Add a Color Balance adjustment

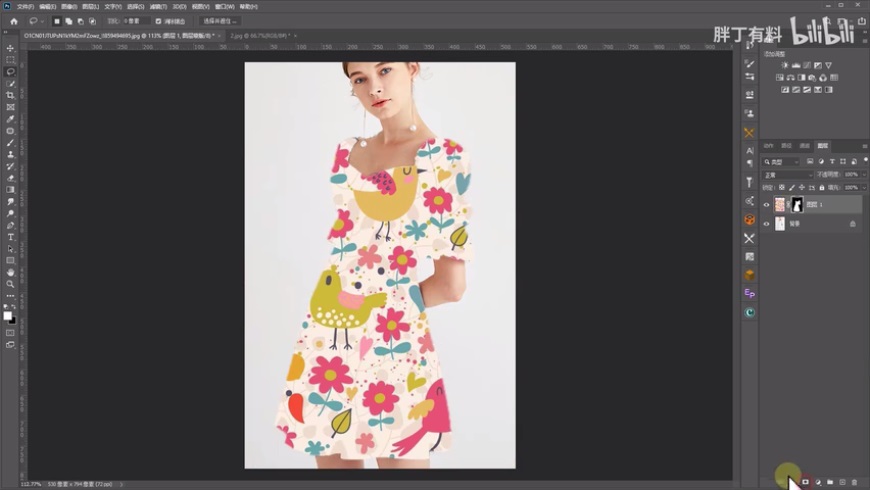pos(791,78)
